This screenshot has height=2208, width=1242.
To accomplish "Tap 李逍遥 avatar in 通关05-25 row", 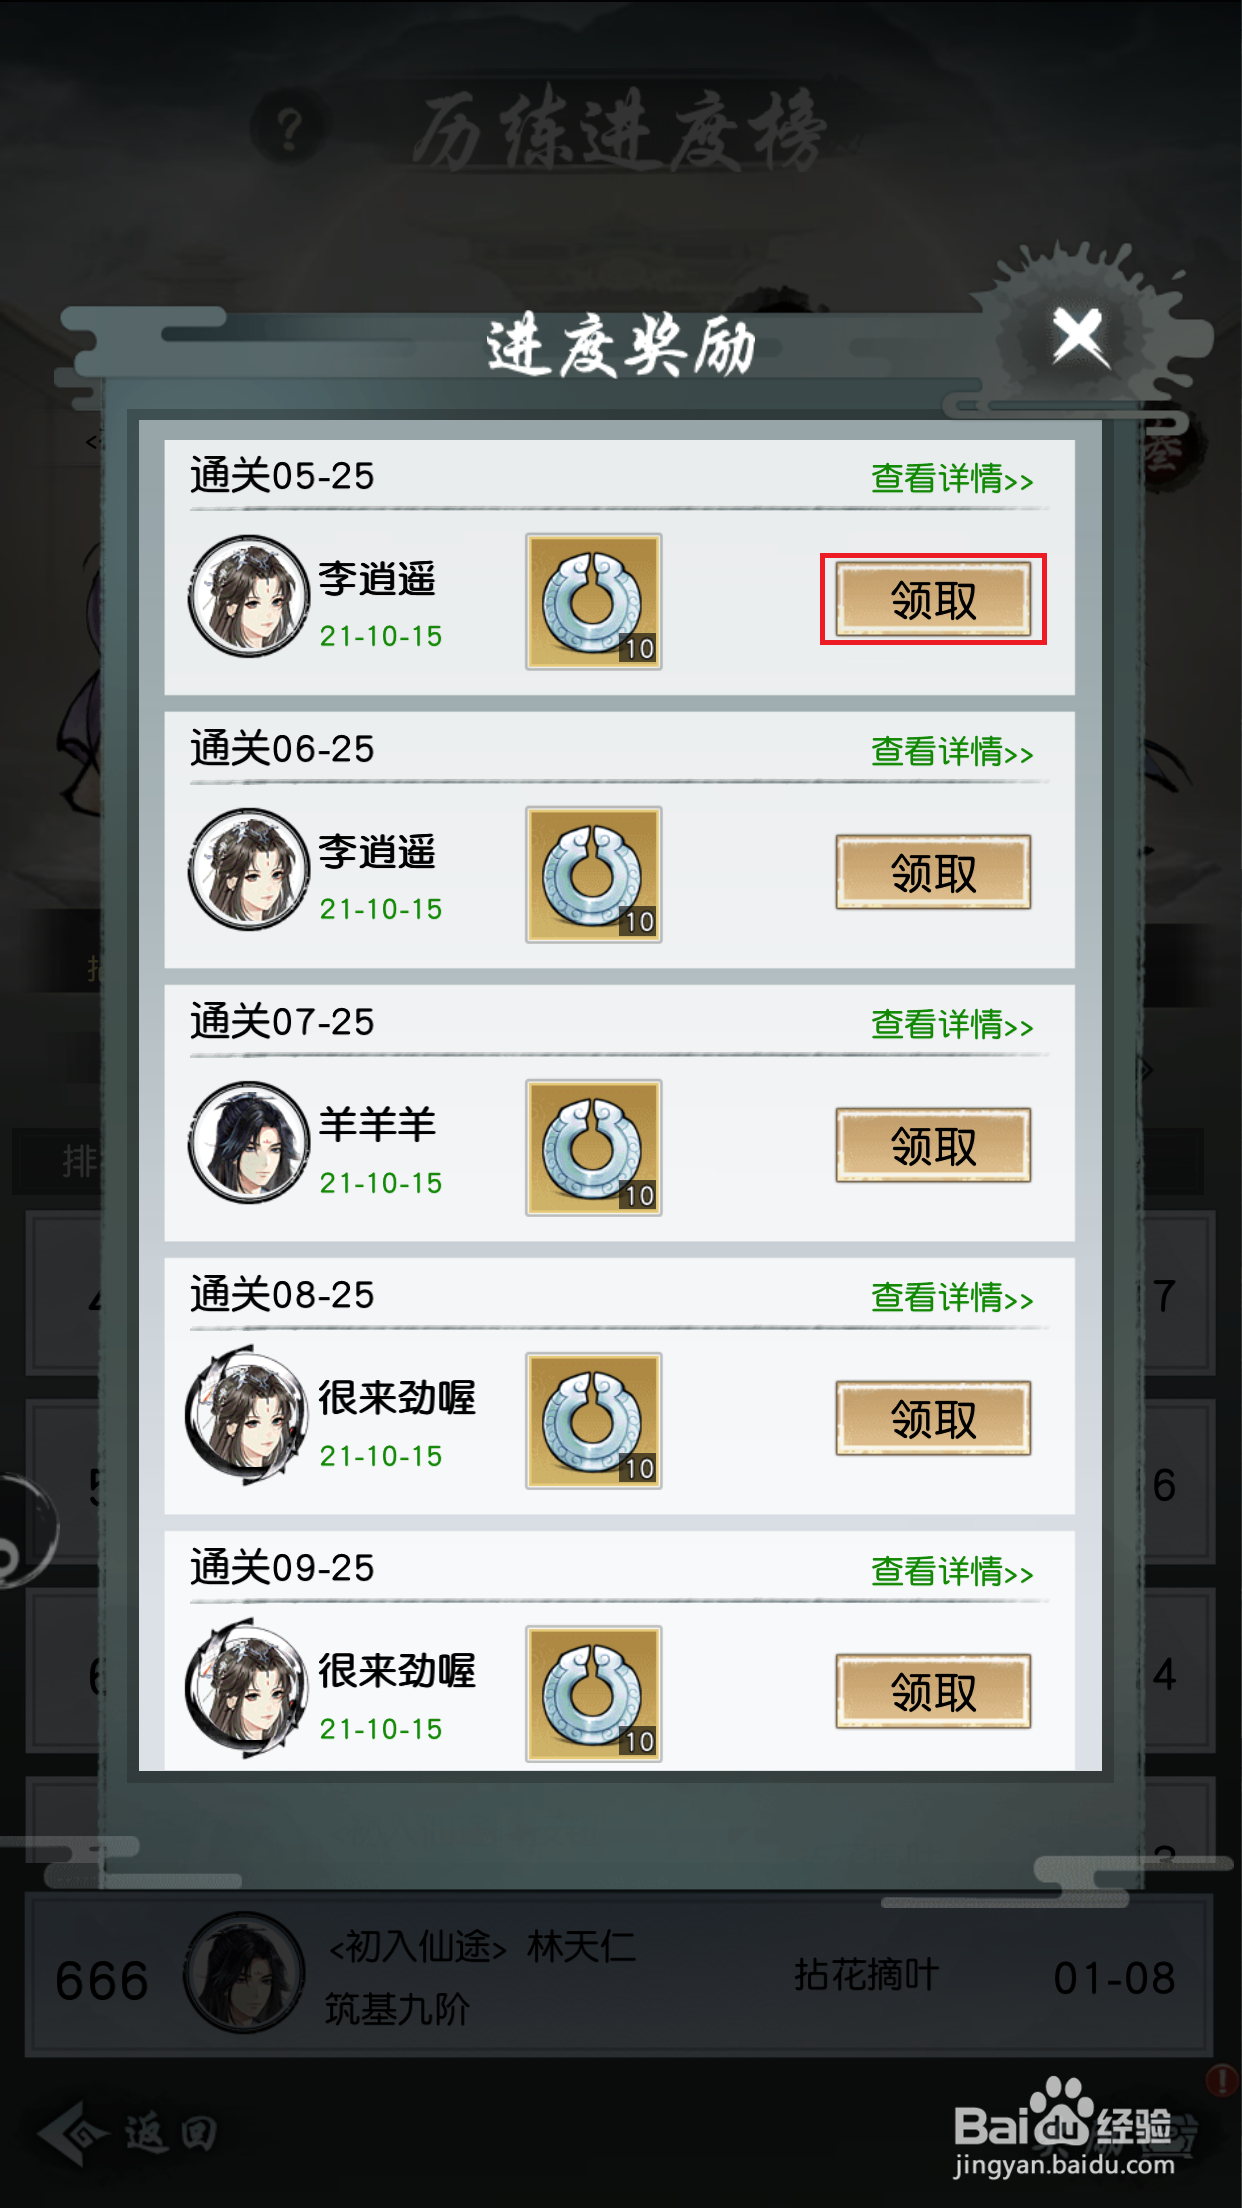I will point(249,596).
